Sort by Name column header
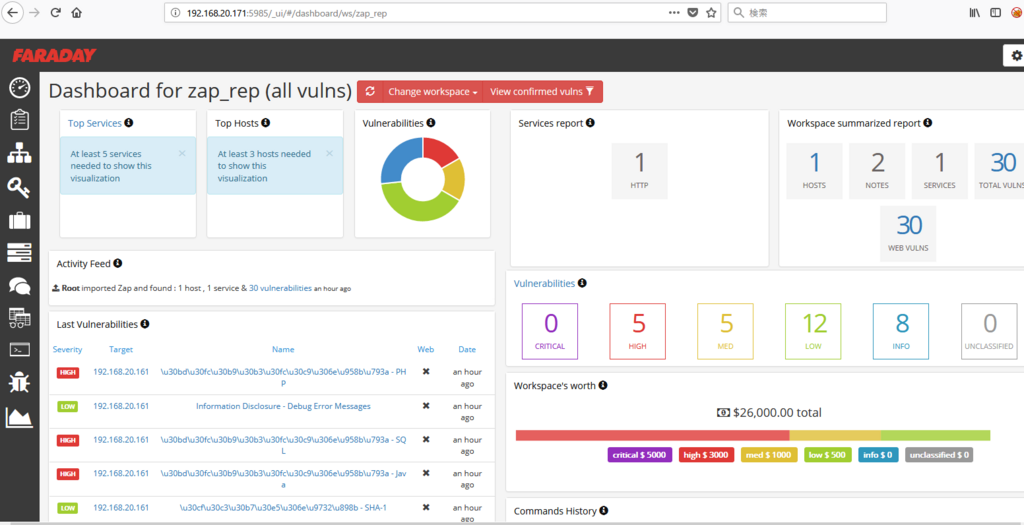Image resolution: width=1024 pixels, height=525 pixels. (283, 349)
